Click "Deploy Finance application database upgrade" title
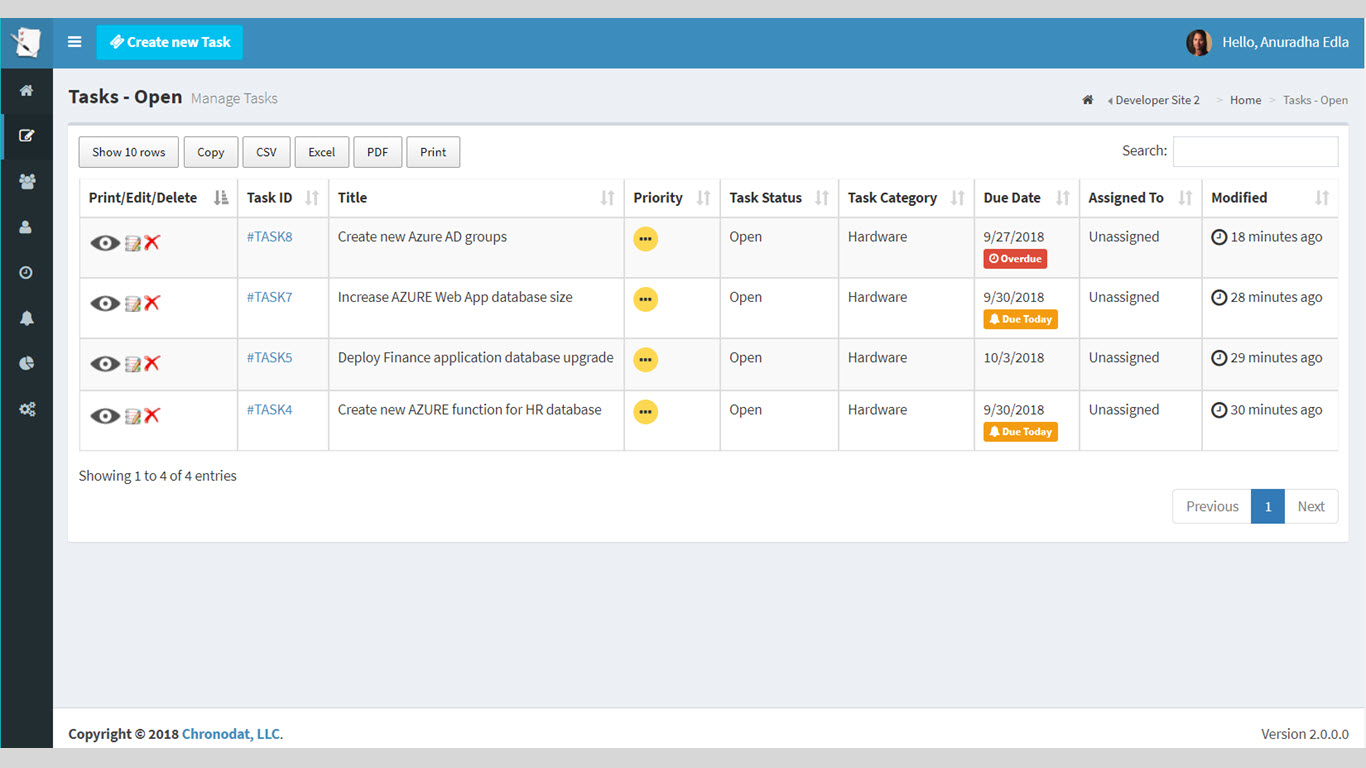 click(476, 358)
